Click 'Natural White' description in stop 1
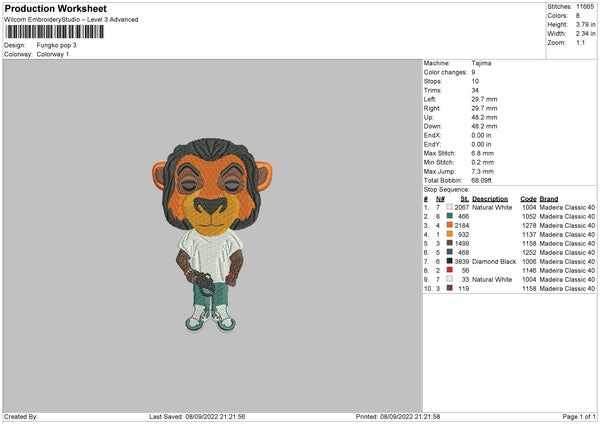The width and height of the screenshot is (600, 424). (x=492, y=207)
